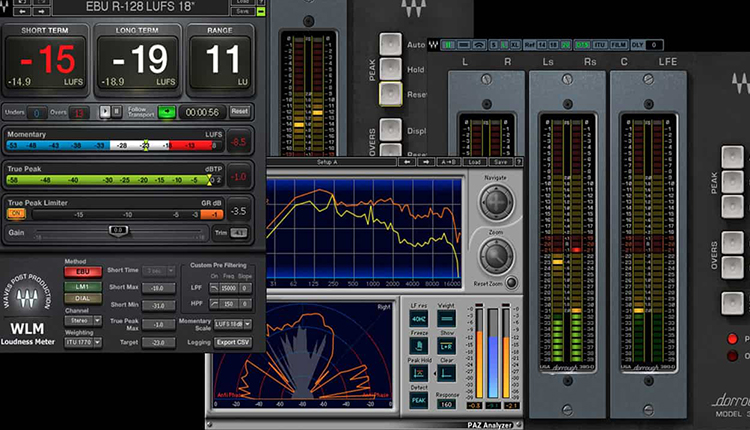Toggle the HPF filter on icon
Screen dimensions: 750x430
pyautogui.click(x=214, y=304)
